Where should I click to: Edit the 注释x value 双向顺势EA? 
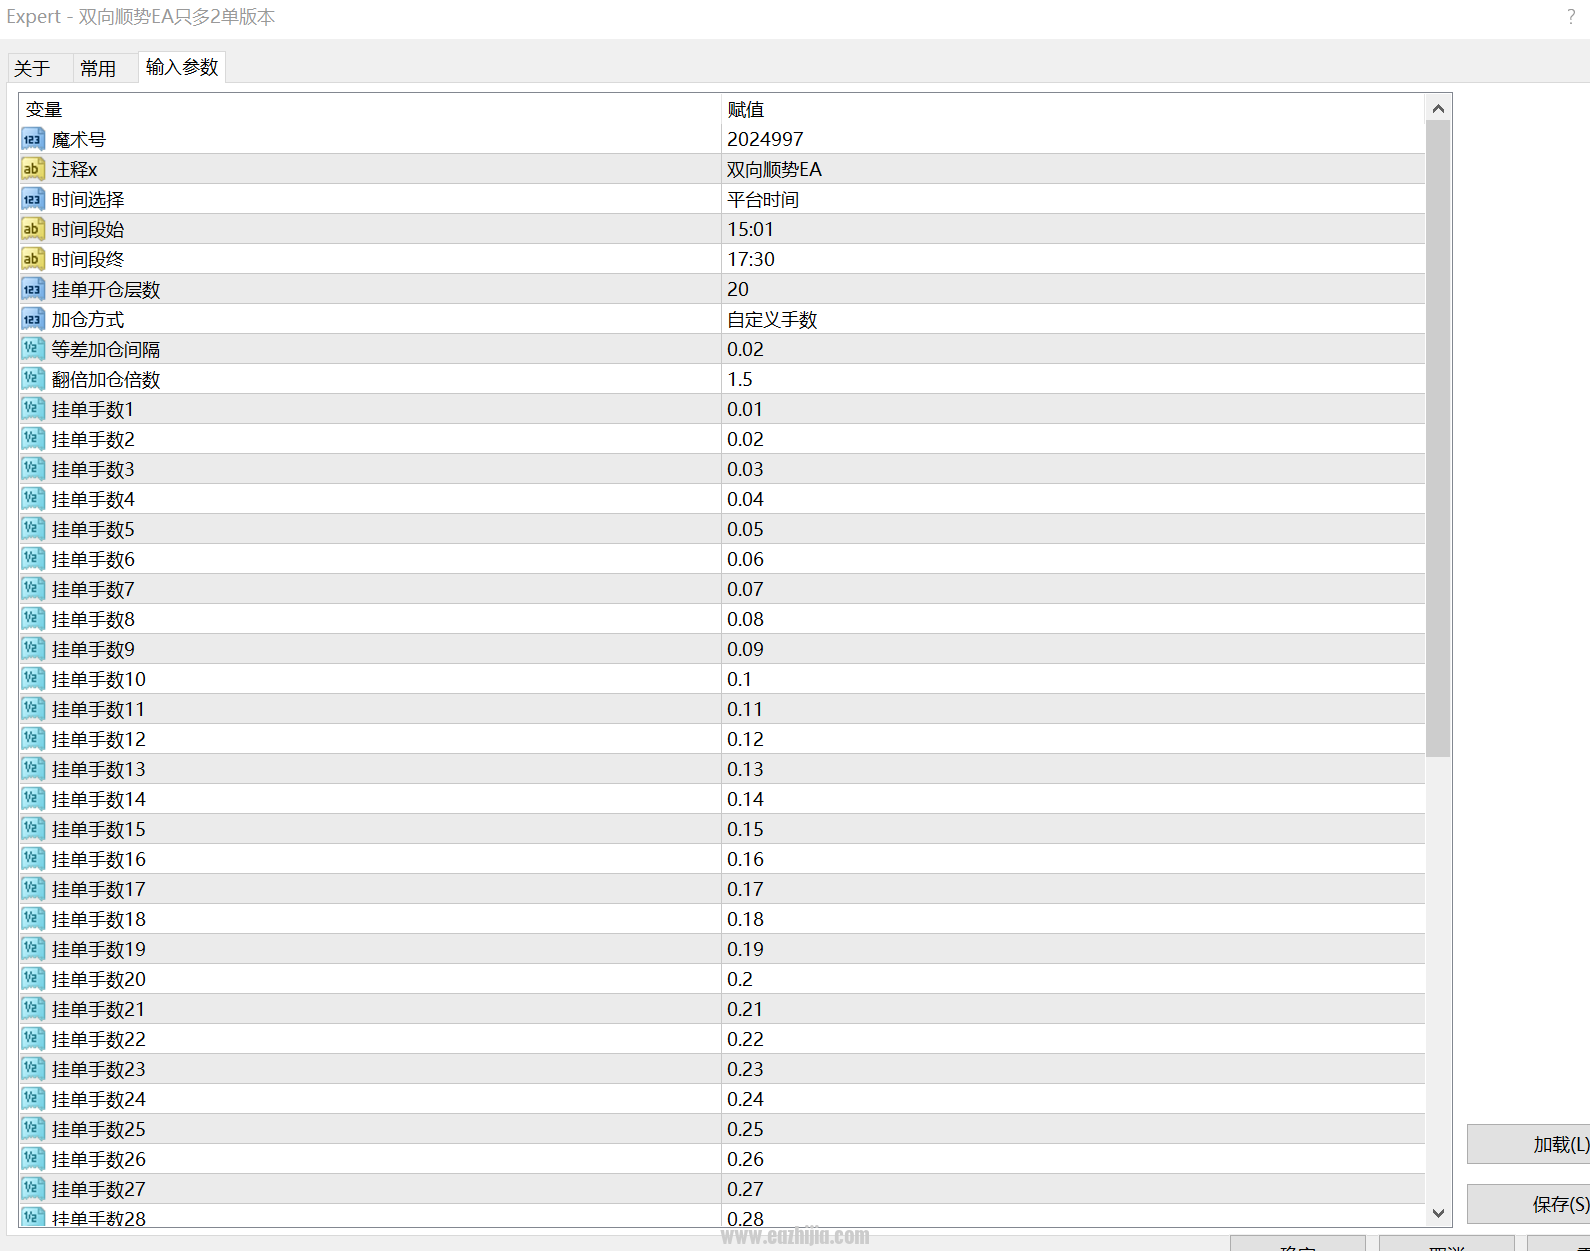[1073, 169]
